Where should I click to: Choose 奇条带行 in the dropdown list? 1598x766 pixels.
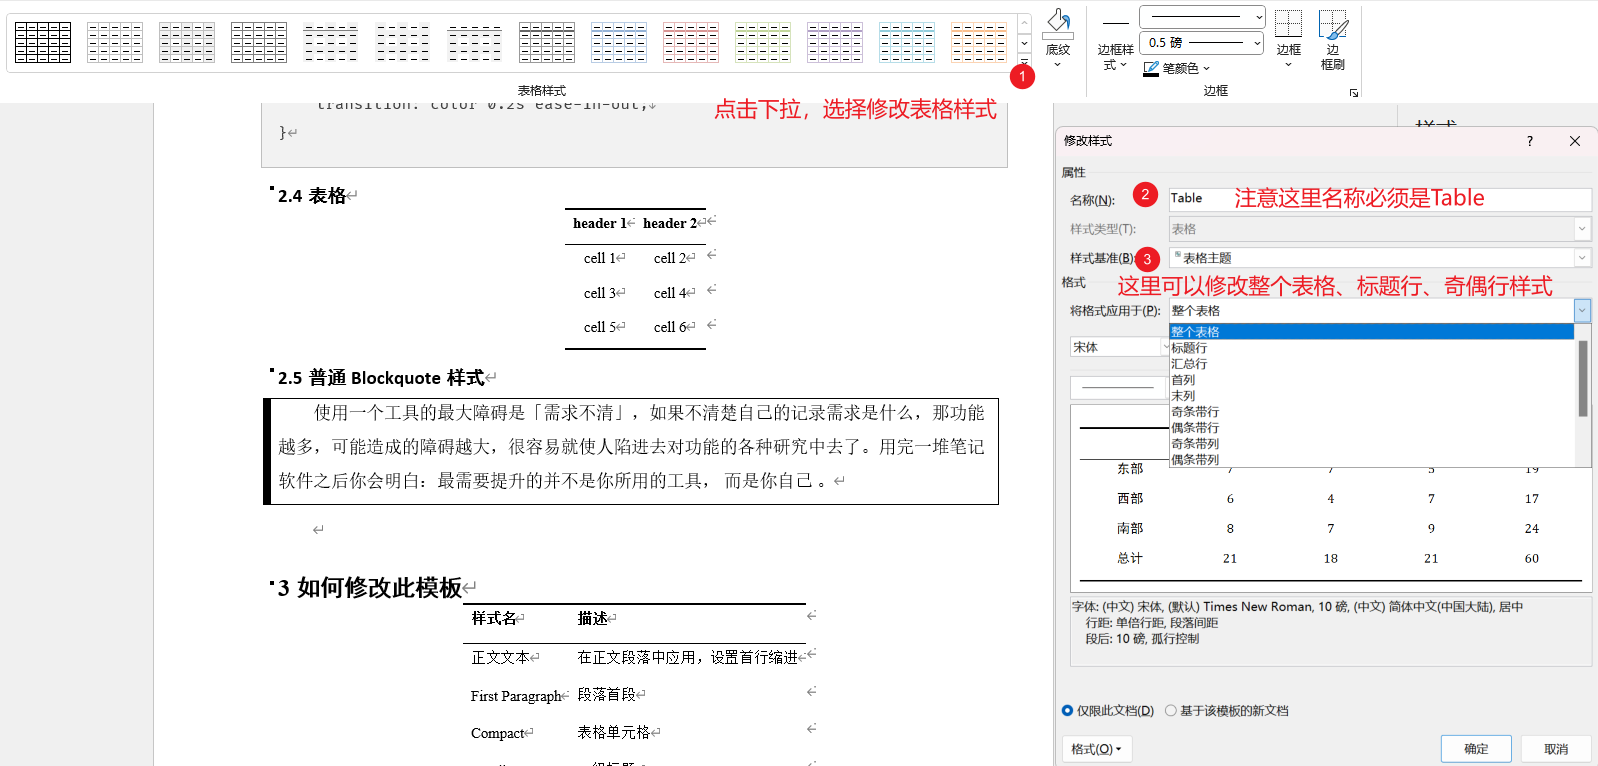[x=1371, y=412]
